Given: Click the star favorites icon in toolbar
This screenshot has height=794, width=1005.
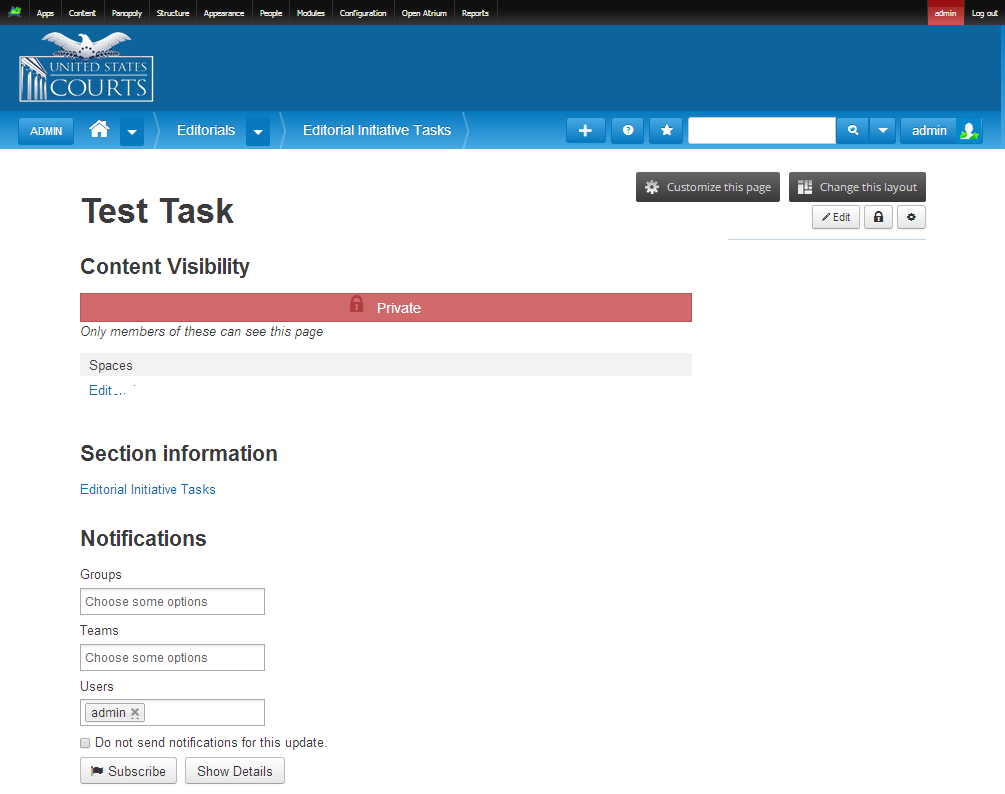Looking at the screenshot, I should [x=665, y=130].
